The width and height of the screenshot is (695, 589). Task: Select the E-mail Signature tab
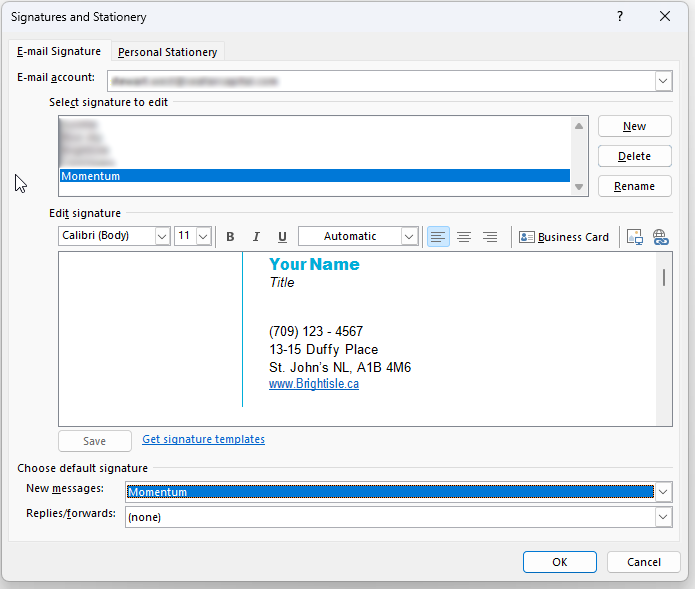(x=59, y=51)
